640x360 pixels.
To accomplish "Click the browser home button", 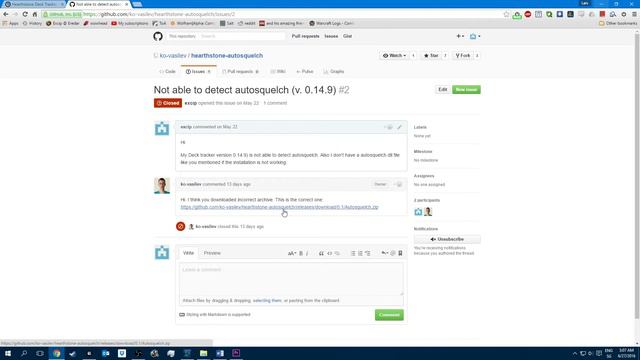I will [35, 14].
